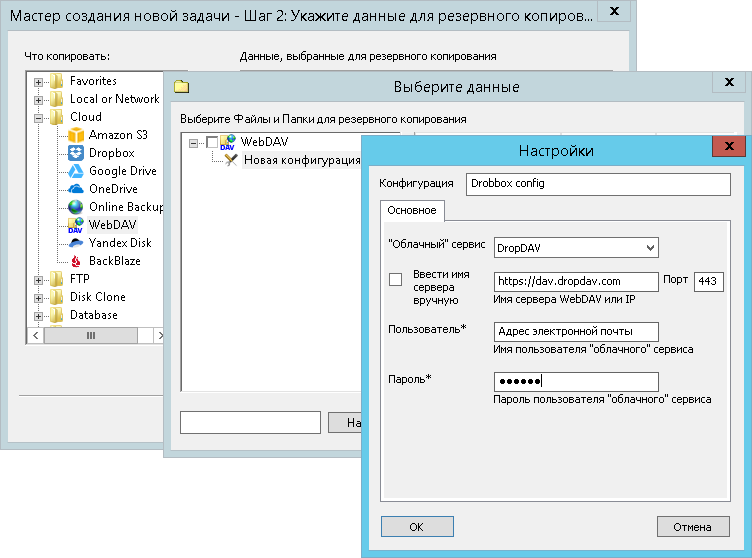Viewport: 752px width, 558px height.
Task: Click the 'Пароль' password field
Action: point(576,382)
